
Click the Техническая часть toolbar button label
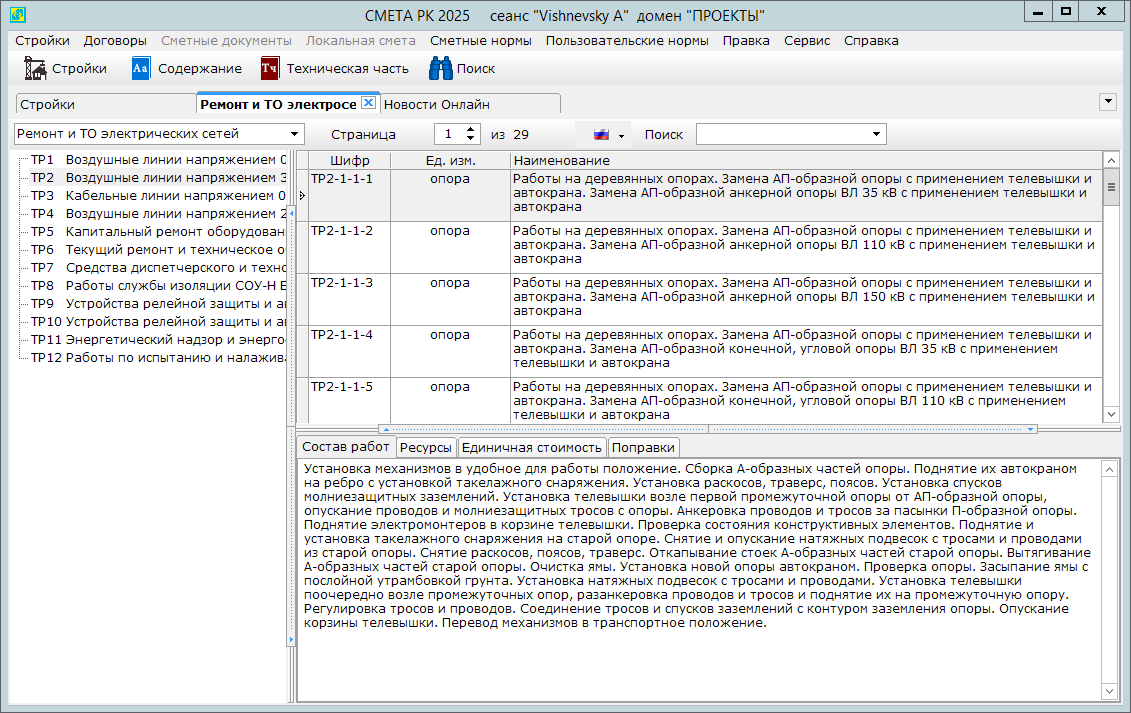[348, 69]
